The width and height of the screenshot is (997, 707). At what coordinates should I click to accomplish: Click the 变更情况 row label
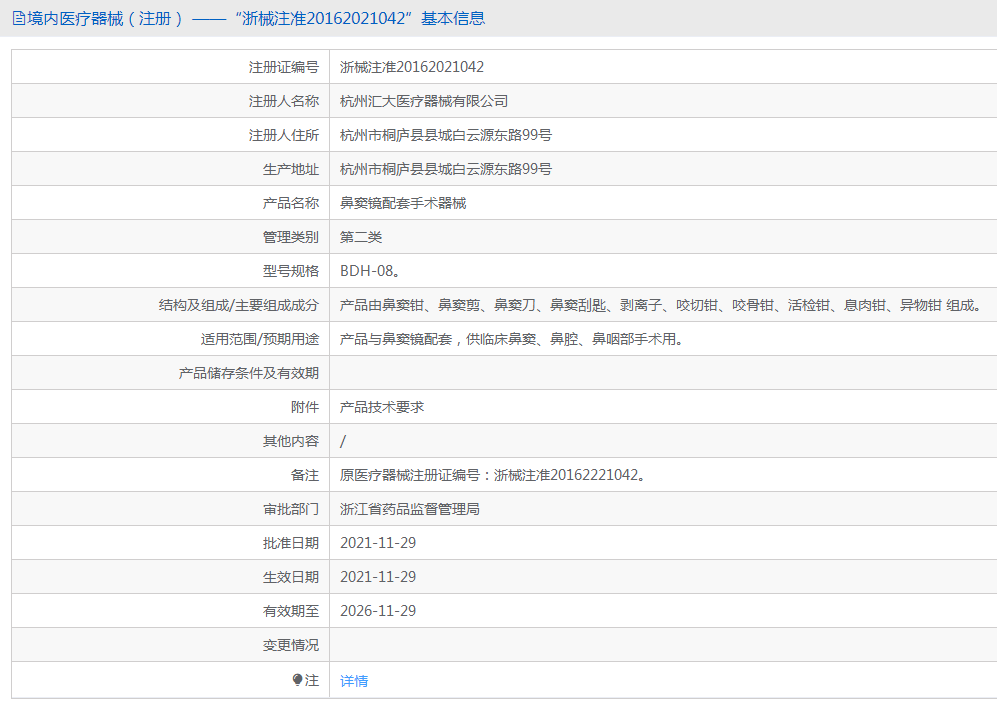coord(291,645)
